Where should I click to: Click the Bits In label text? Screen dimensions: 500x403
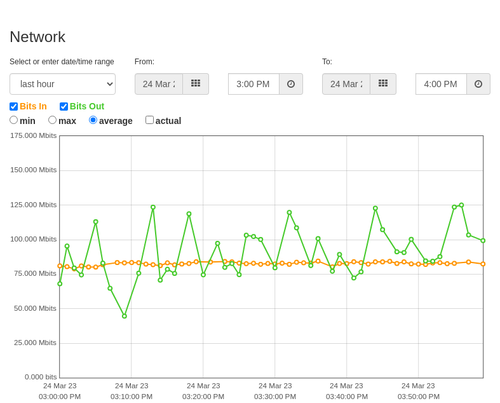click(33, 106)
